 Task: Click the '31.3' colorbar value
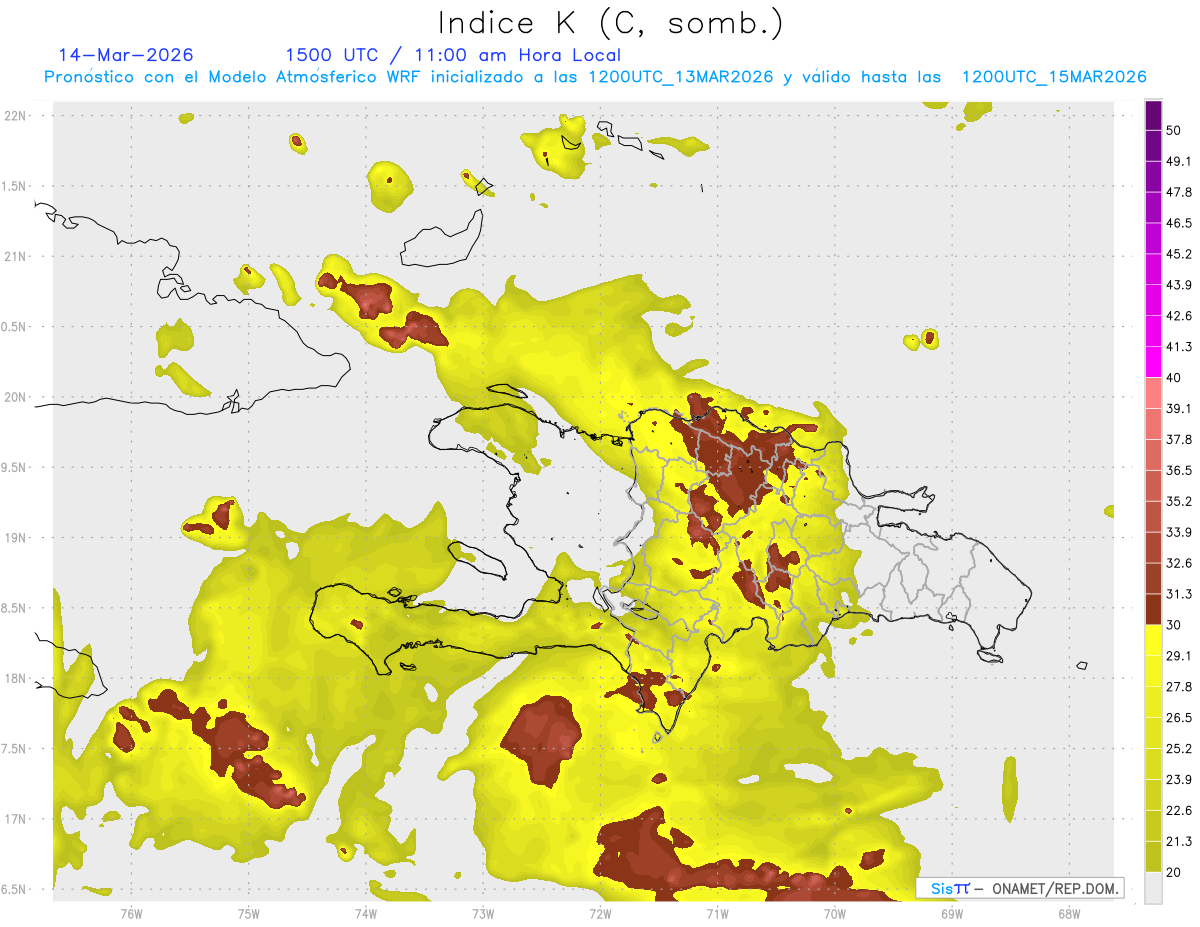point(1179,594)
